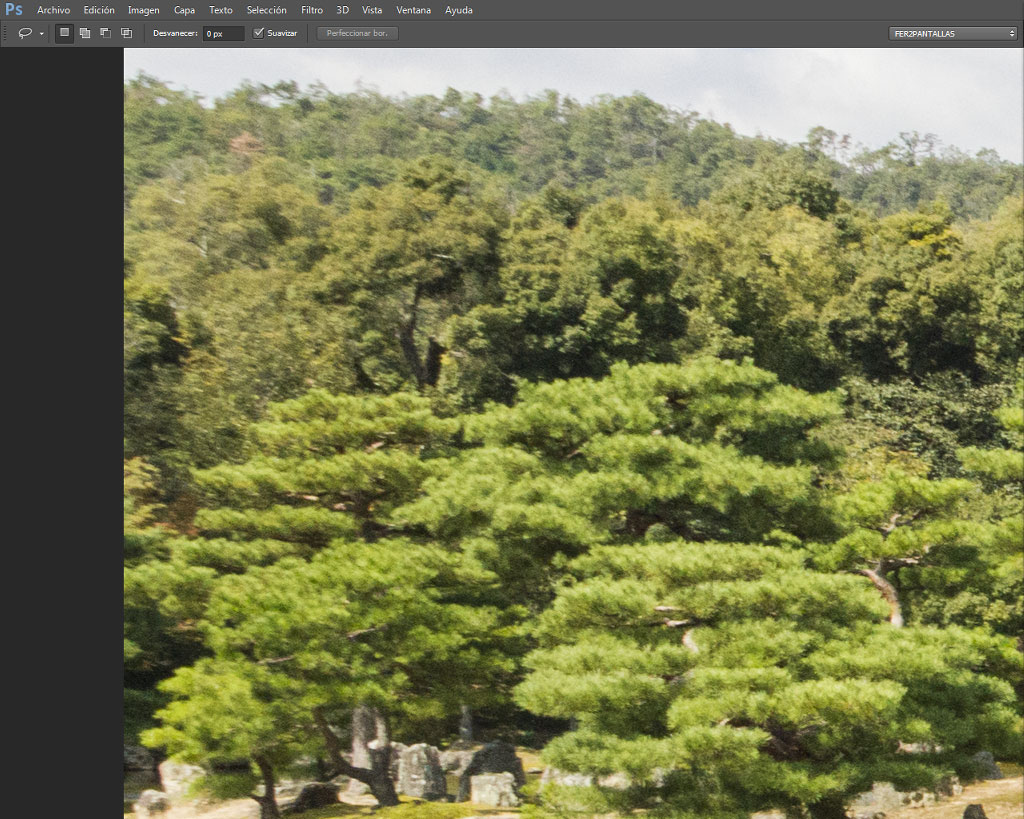
Task: Click the Perfeccionar bor. button
Action: [357, 33]
